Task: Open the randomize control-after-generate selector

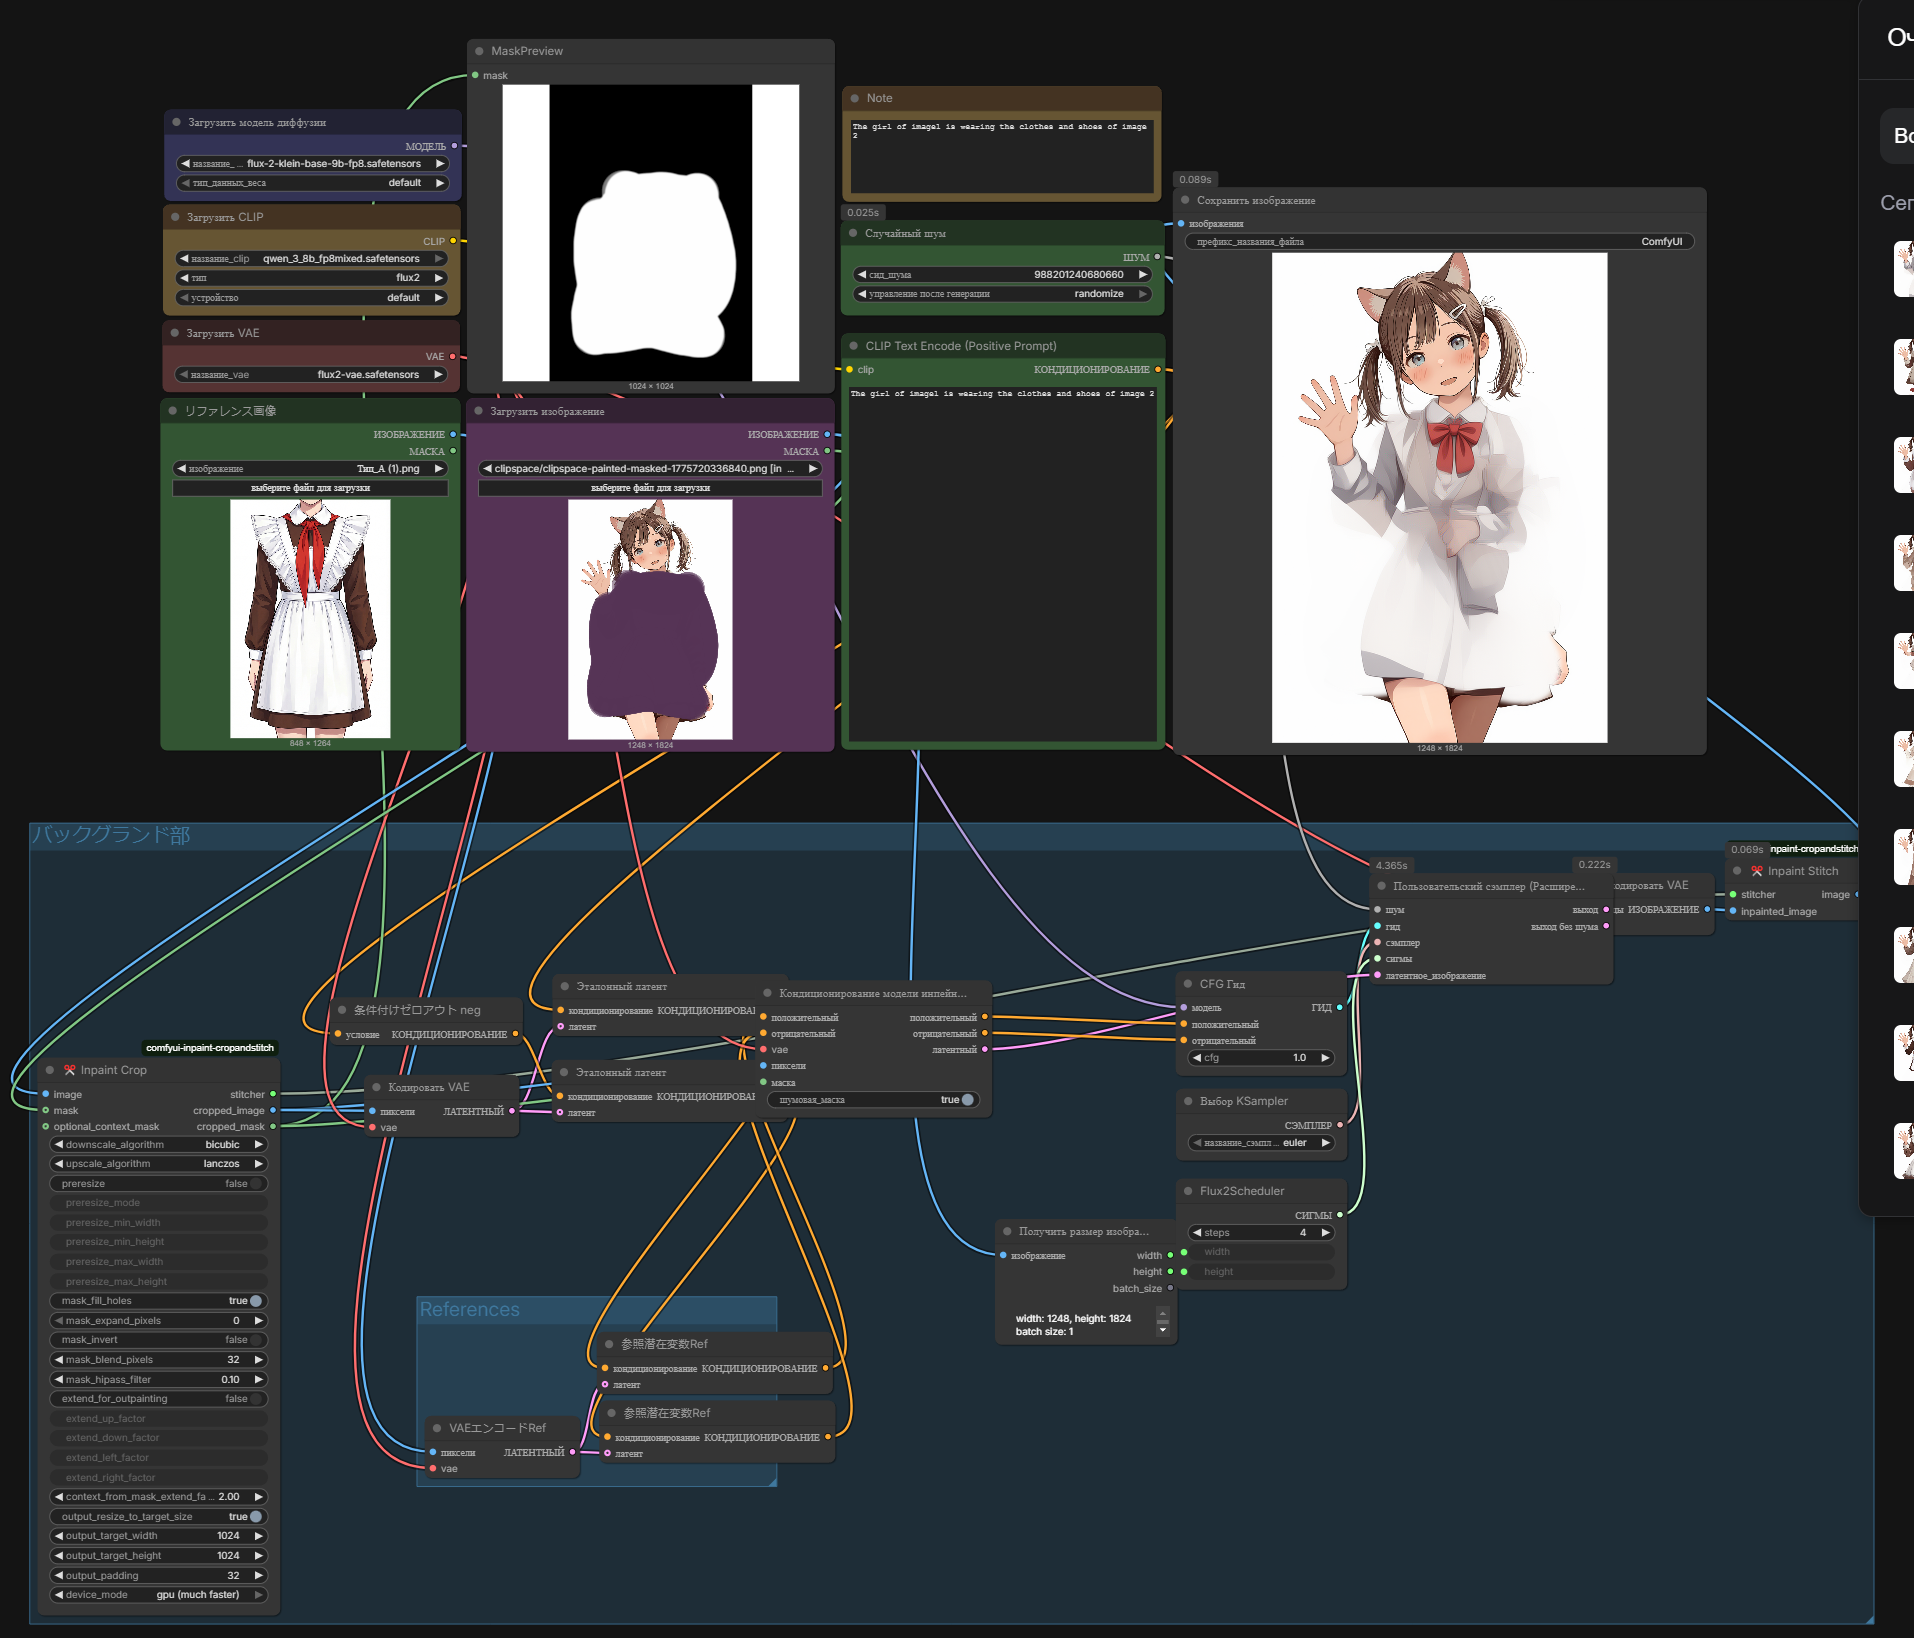Action: point(1002,294)
